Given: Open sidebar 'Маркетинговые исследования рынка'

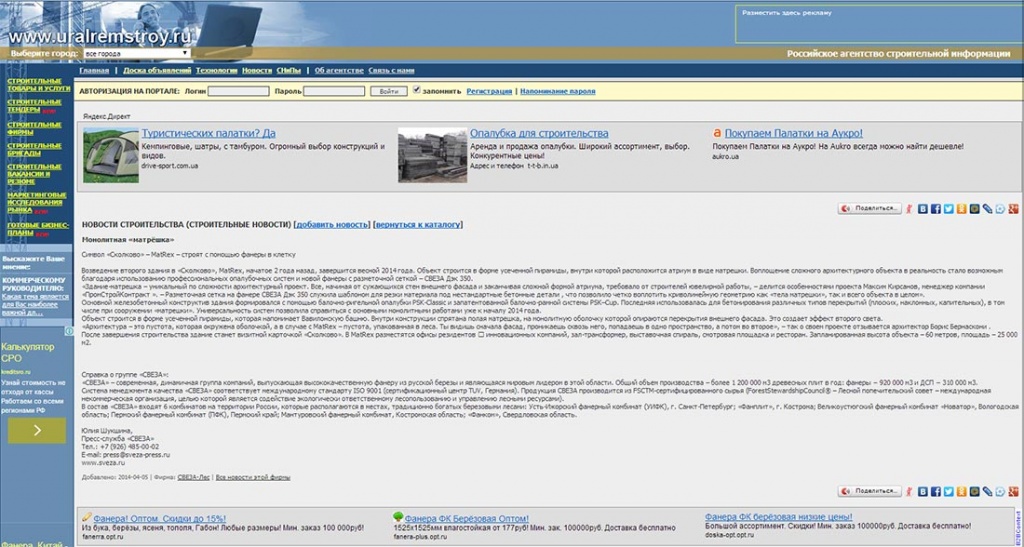Looking at the screenshot, I should pyautogui.click(x=37, y=202).
